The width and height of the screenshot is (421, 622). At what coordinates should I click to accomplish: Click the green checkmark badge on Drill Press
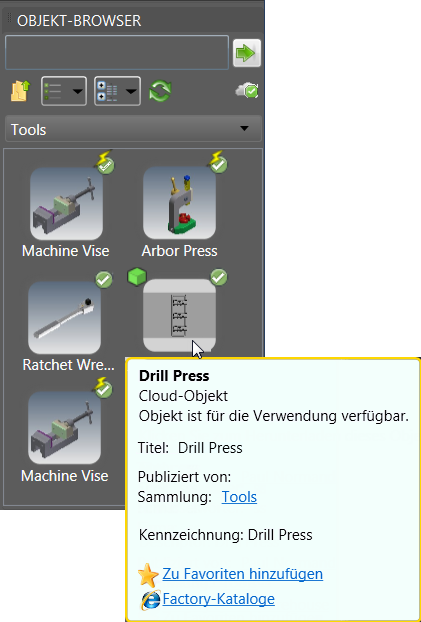[219, 277]
